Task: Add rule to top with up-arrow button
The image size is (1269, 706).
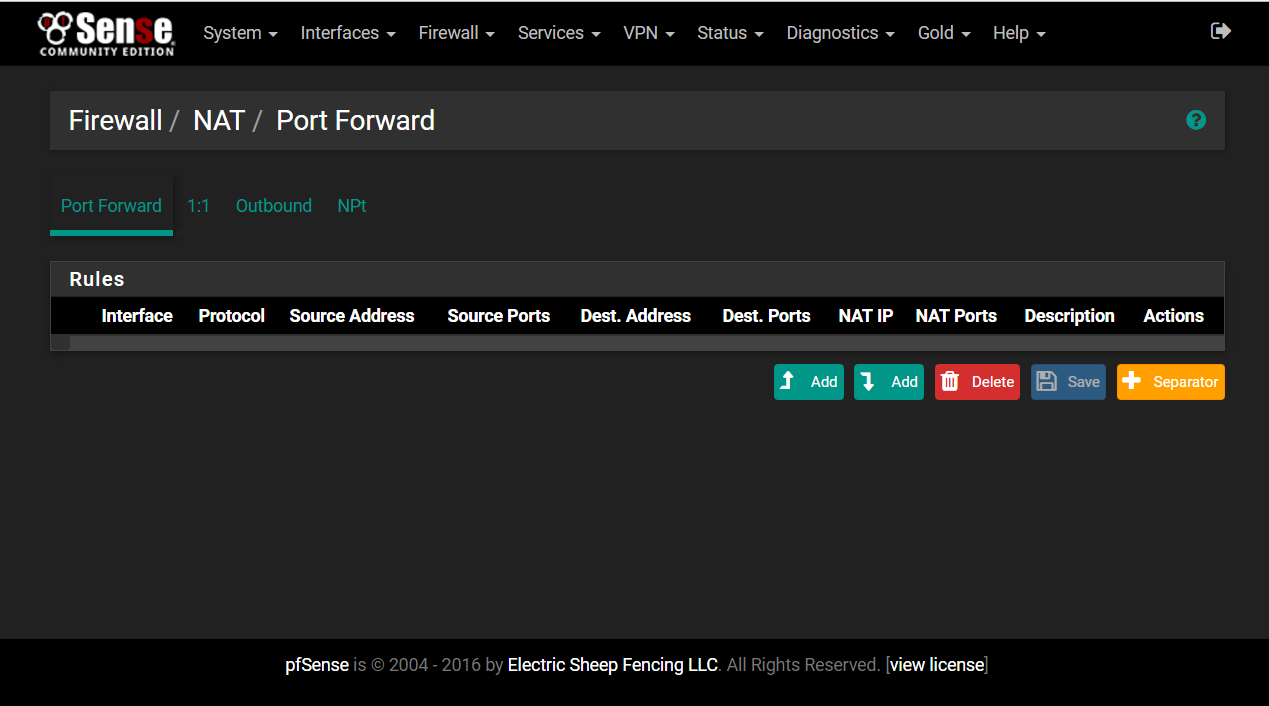Action: [x=808, y=382]
